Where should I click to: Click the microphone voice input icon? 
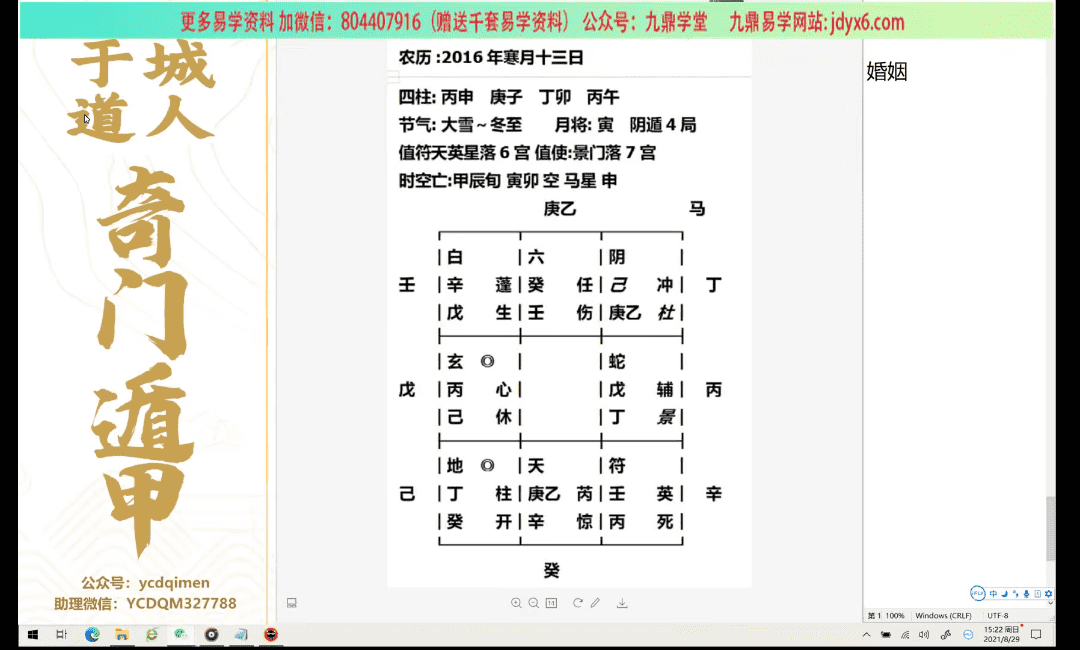1027,594
